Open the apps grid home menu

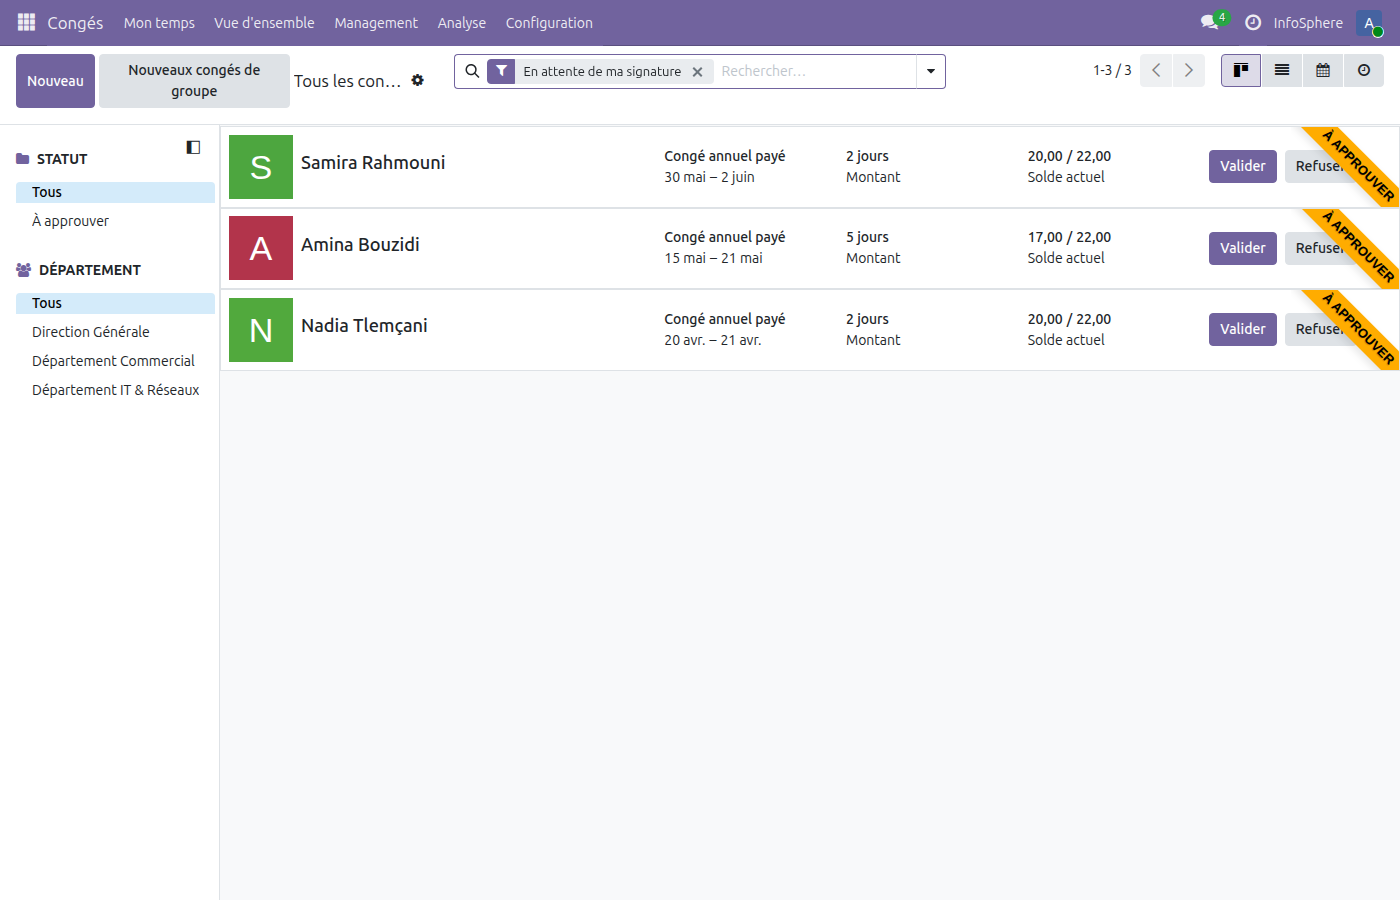click(26, 22)
